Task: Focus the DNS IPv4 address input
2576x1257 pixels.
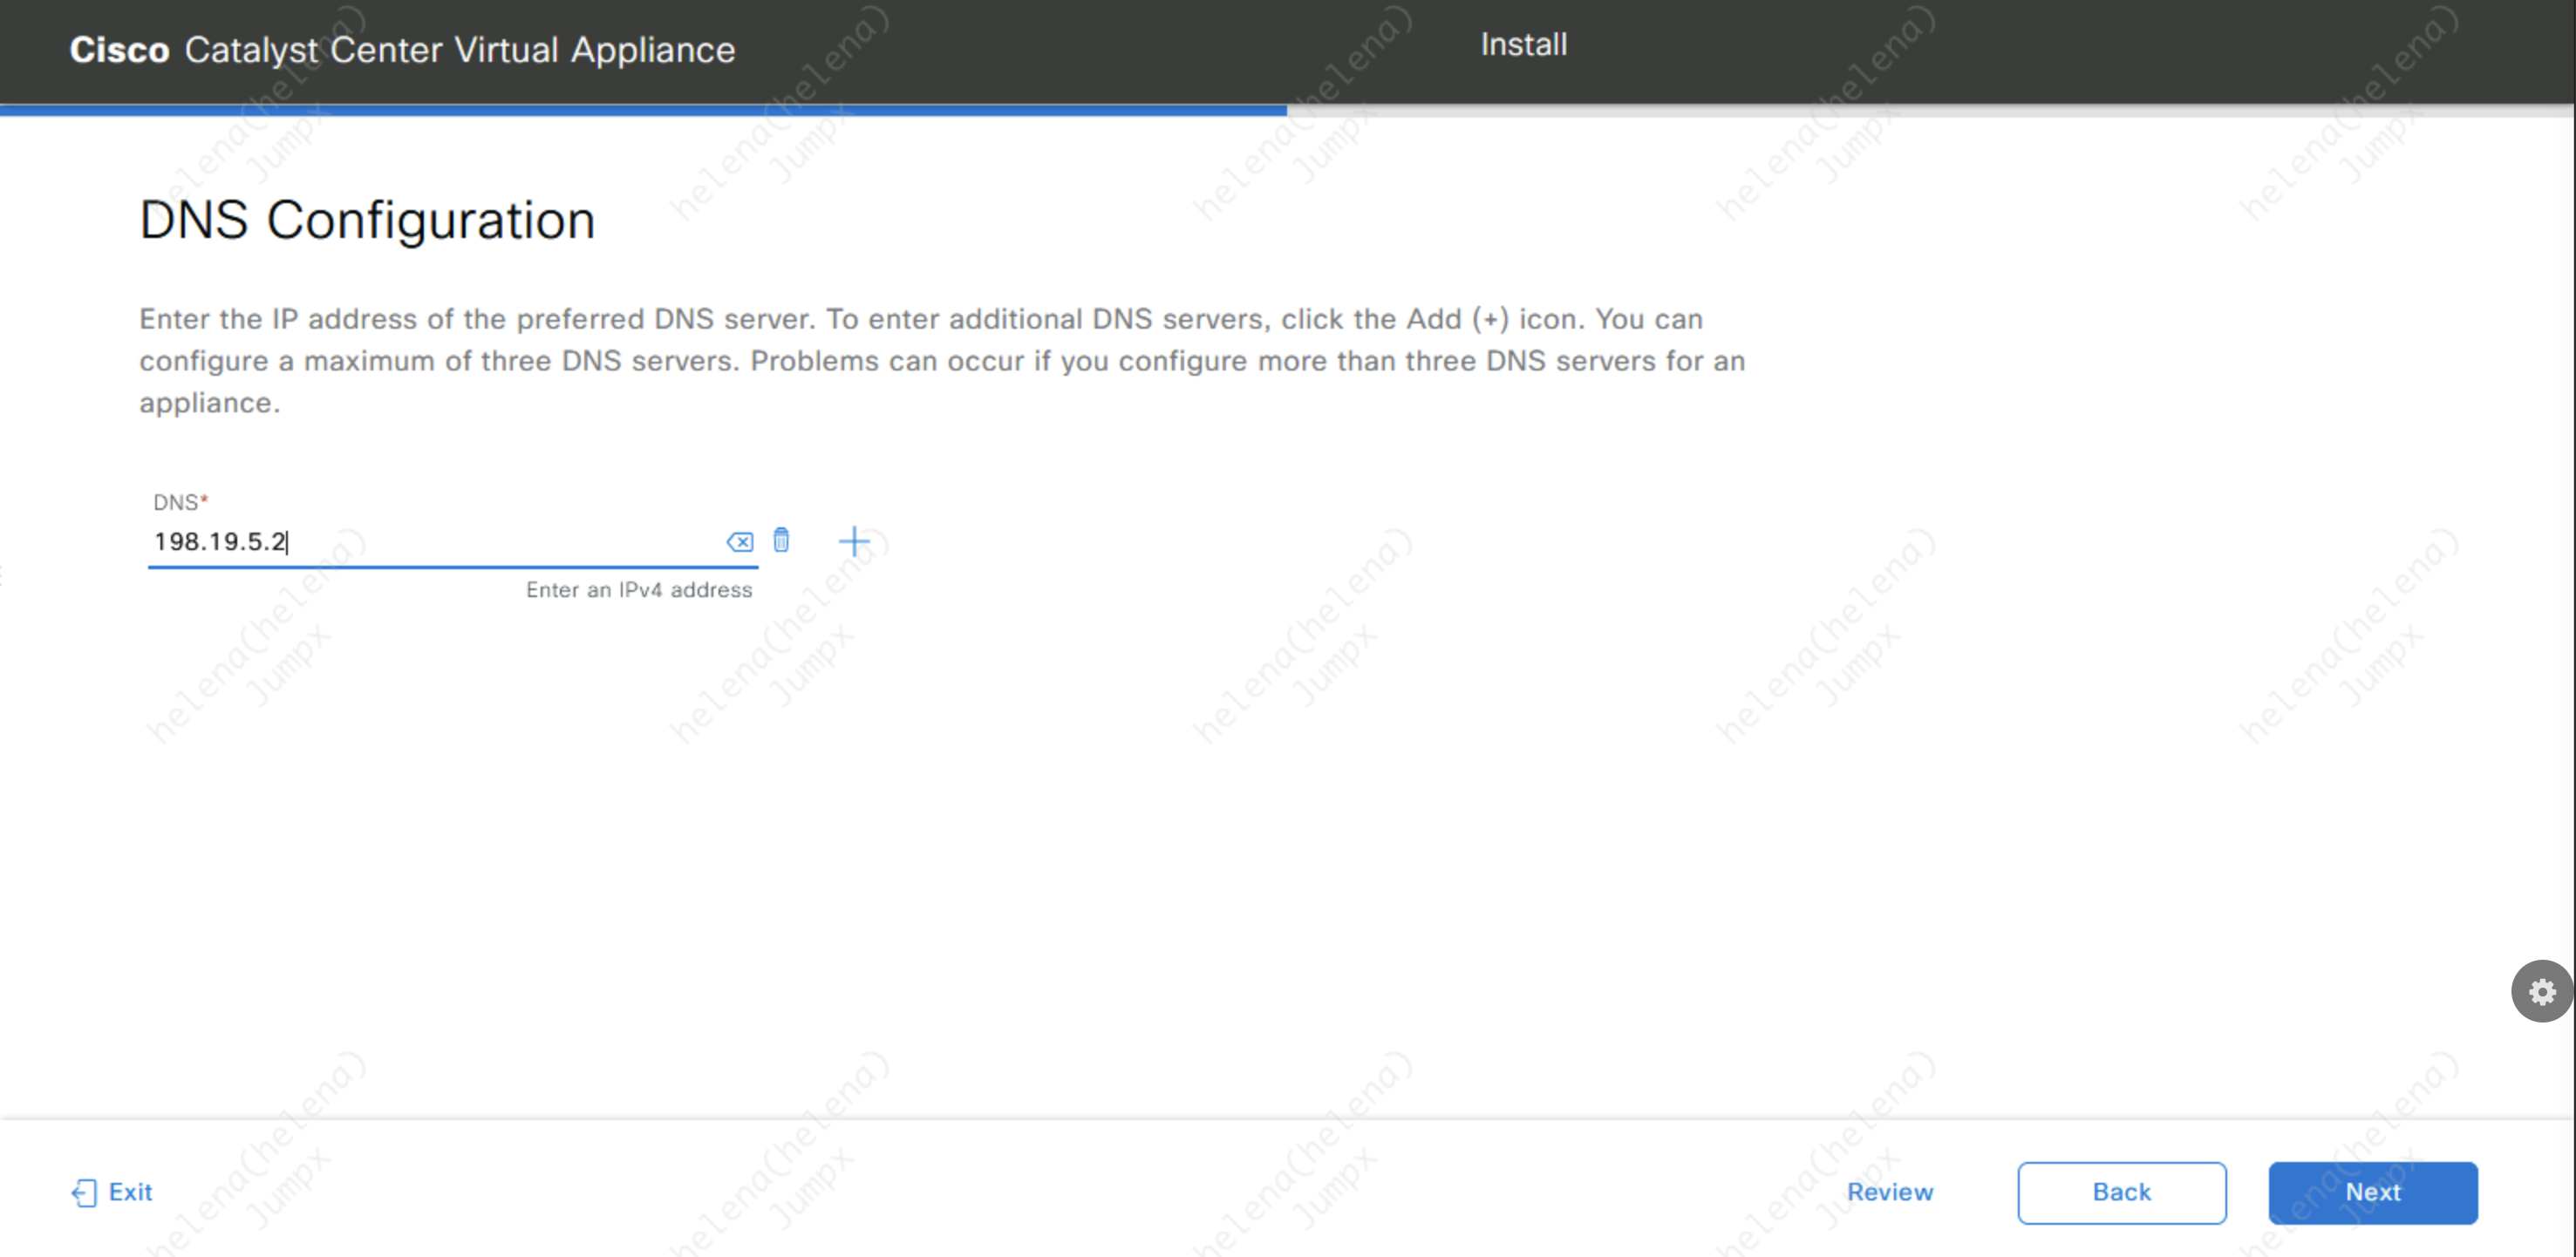Action: pos(430,542)
